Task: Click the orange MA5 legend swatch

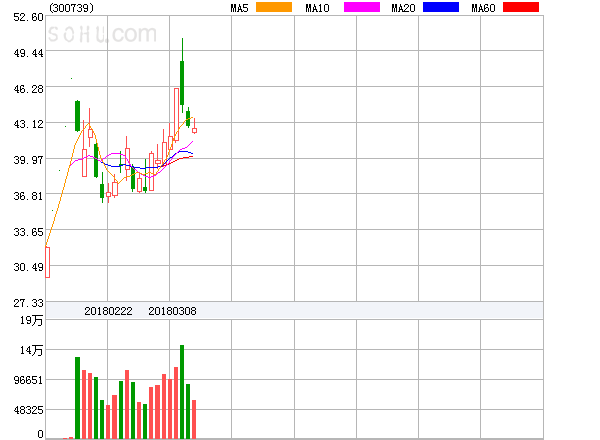Action: point(274,7)
